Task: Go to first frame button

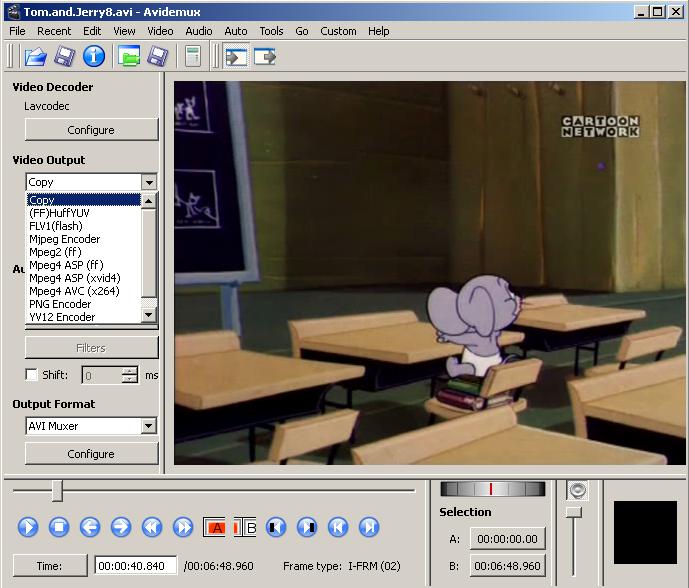Action: [x=338, y=527]
